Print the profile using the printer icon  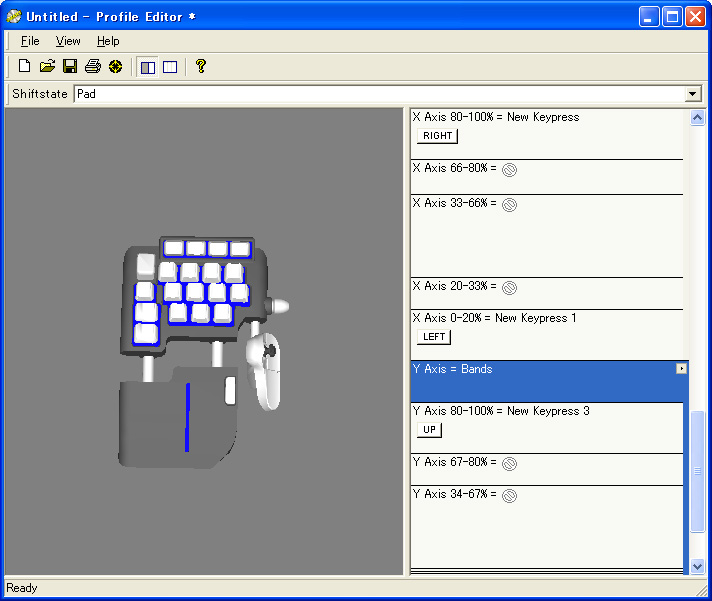pyautogui.click(x=93, y=67)
